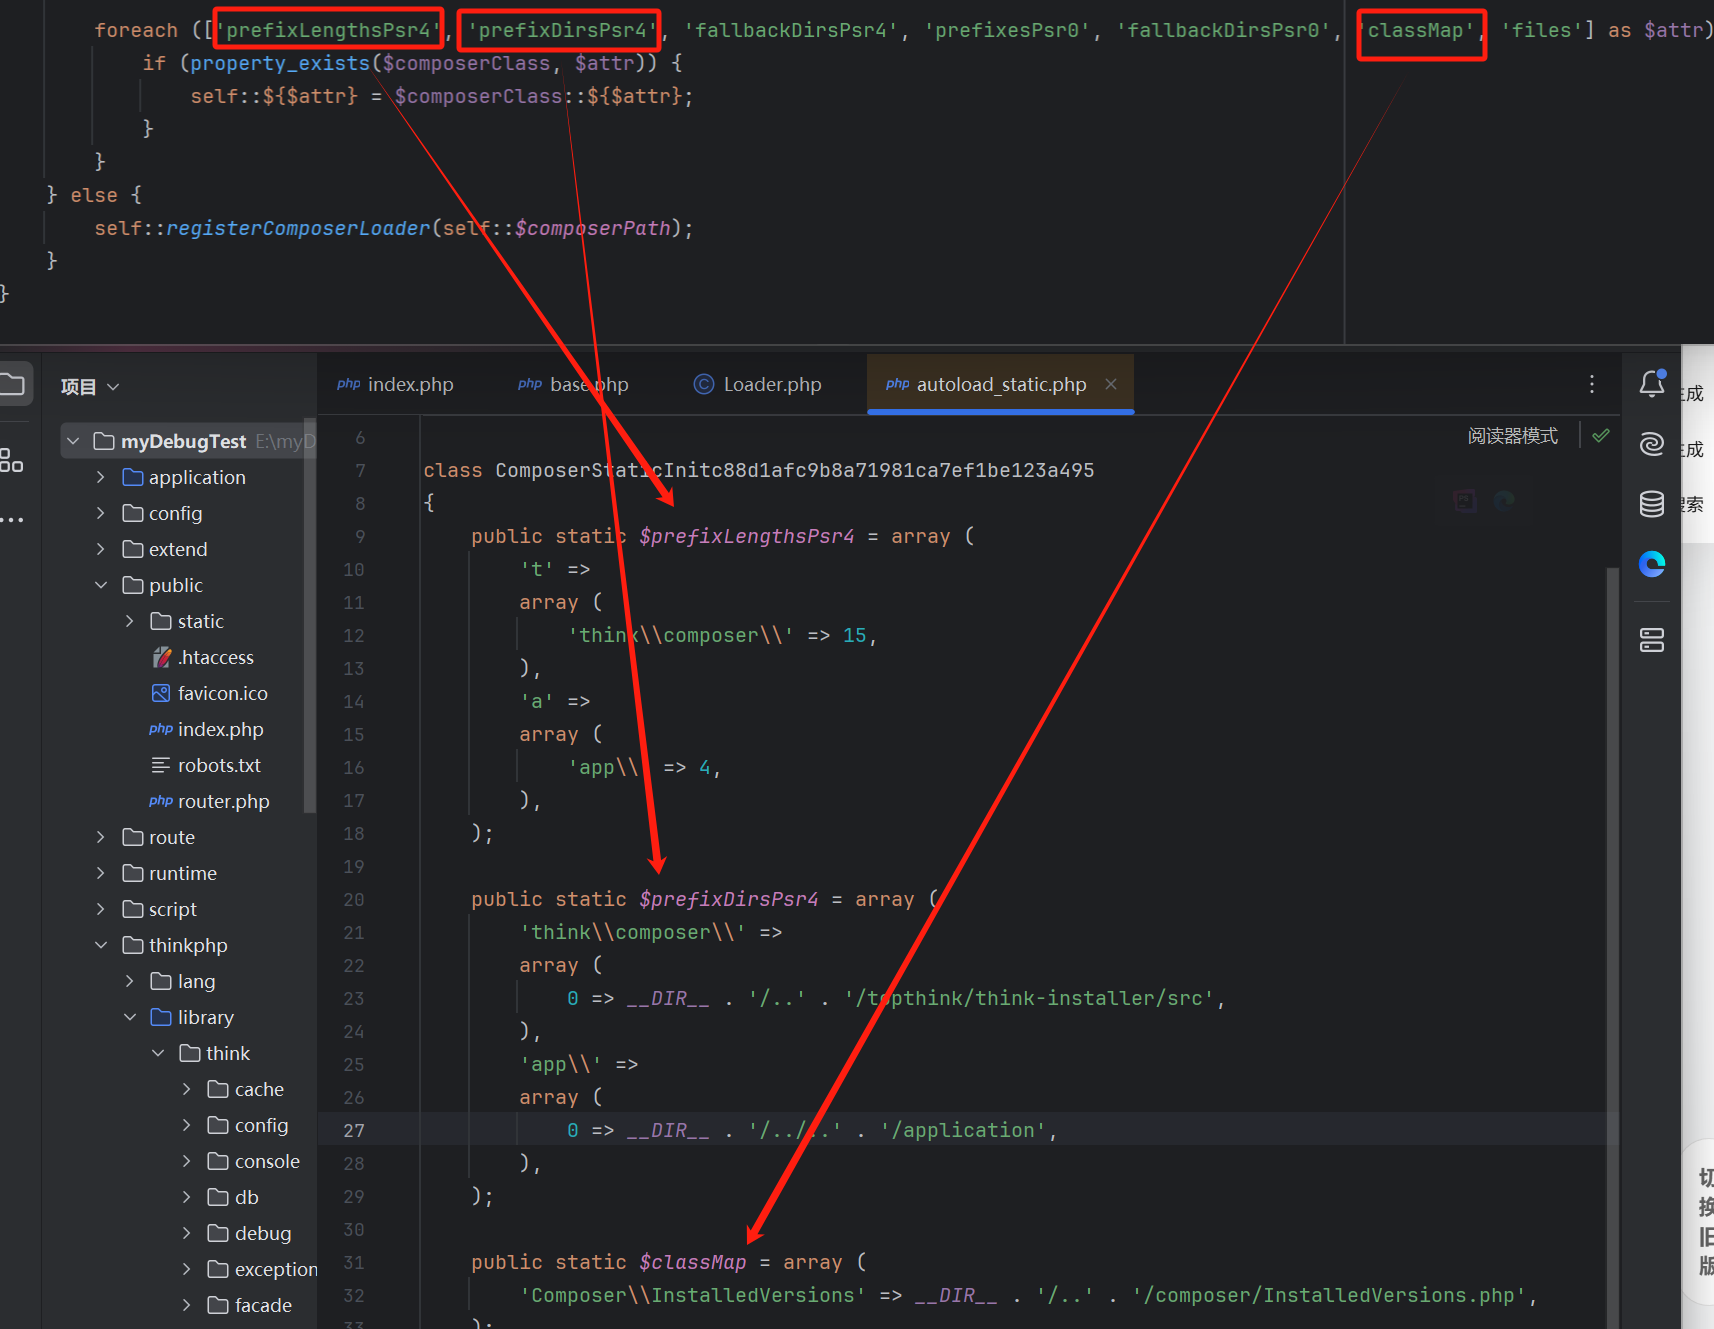
Task: Expand the cache folder
Action: click(186, 1089)
